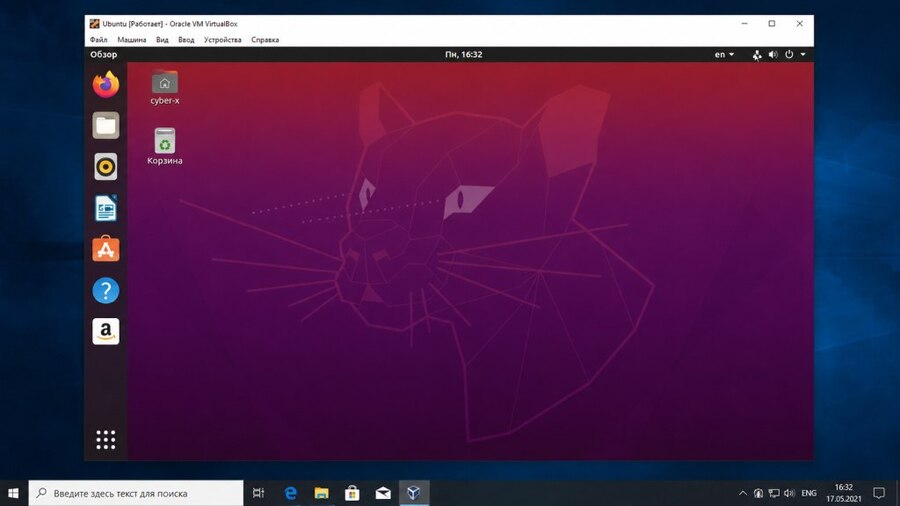Open the Files manager in the dock
The height and width of the screenshot is (506, 900).
pos(106,126)
